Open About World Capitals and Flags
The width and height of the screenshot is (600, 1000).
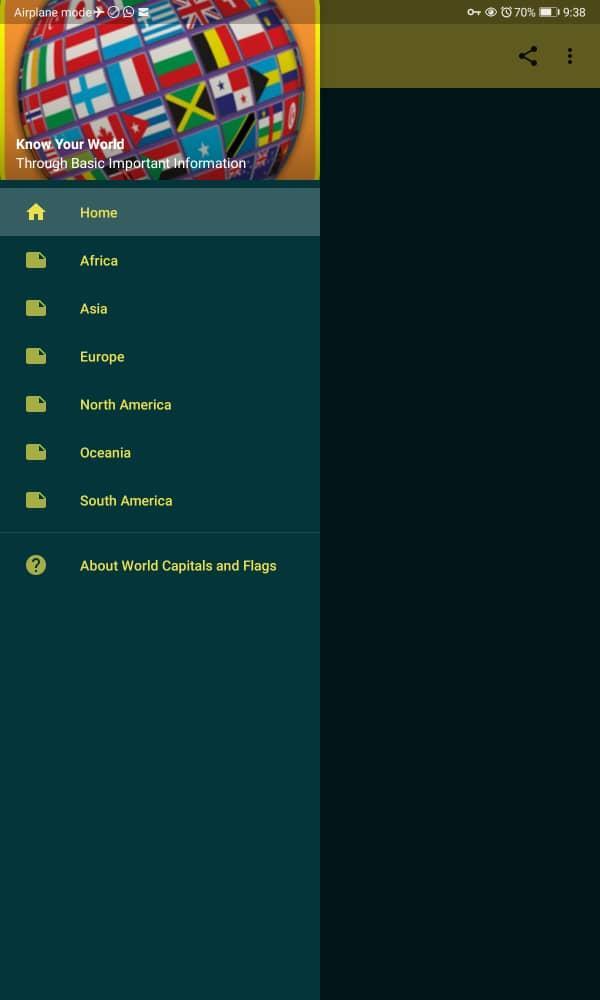[160, 565]
